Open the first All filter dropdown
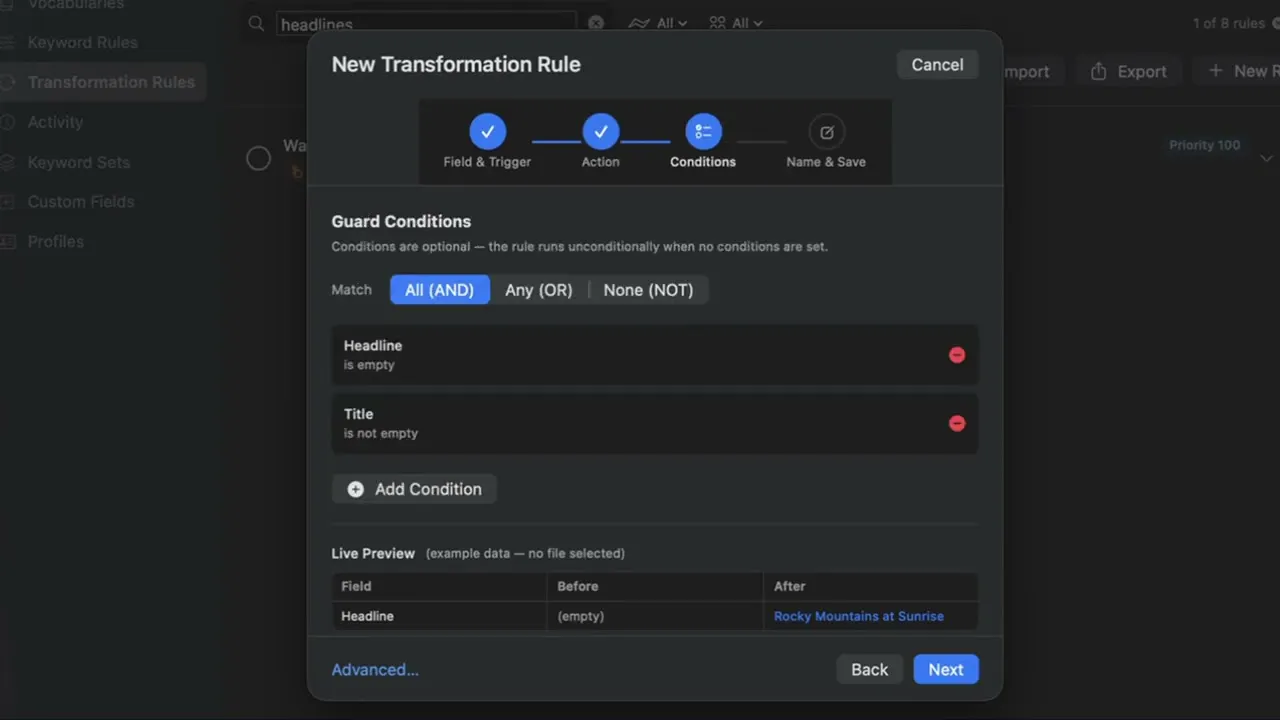The height and width of the screenshot is (720, 1280). click(x=658, y=23)
